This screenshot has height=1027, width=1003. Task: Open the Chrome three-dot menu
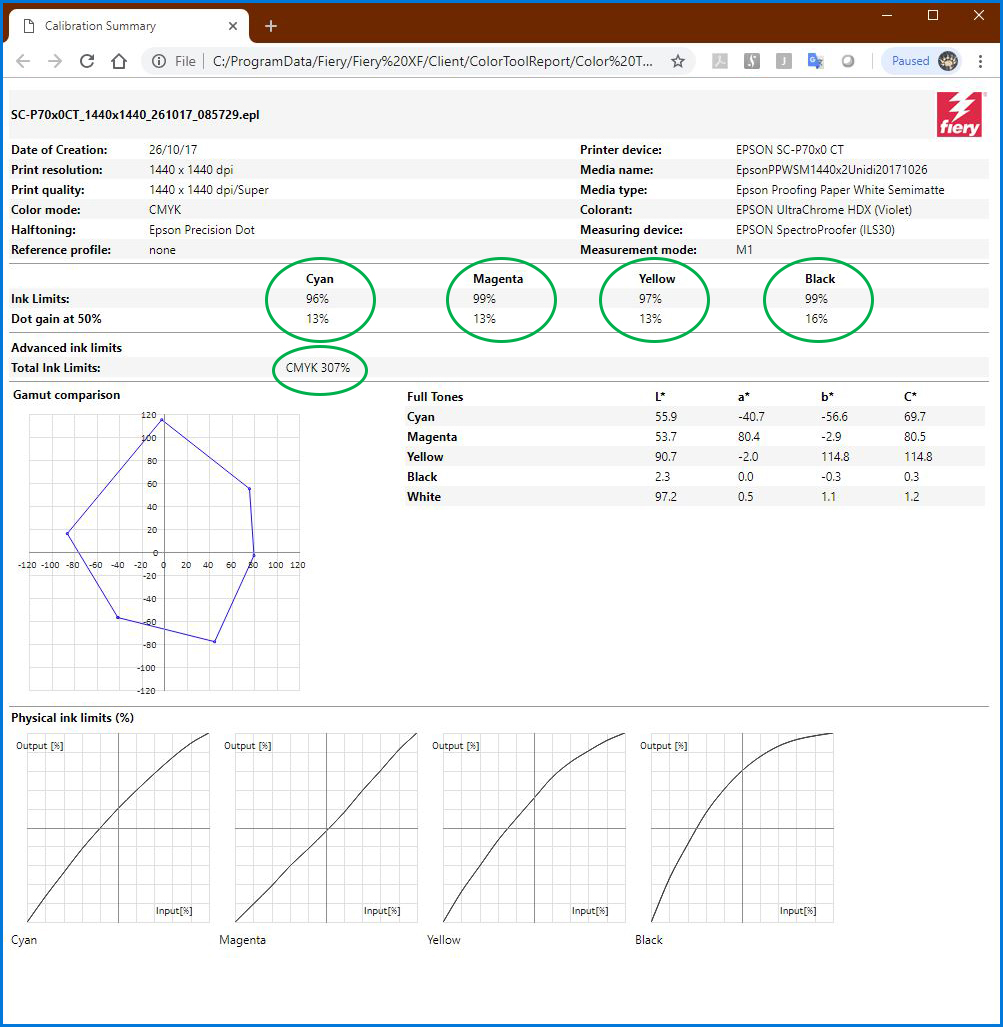[980, 61]
